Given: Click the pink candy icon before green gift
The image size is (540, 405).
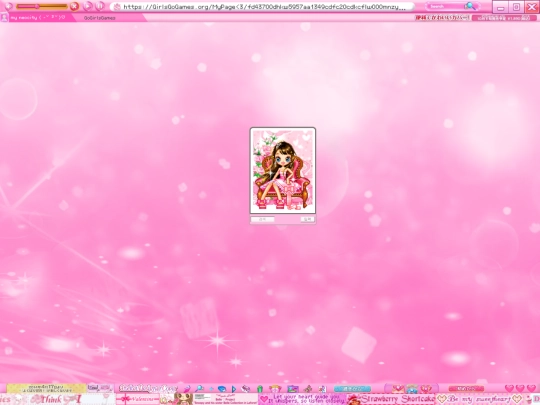Looking at the screenshot, I should click(246, 389).
